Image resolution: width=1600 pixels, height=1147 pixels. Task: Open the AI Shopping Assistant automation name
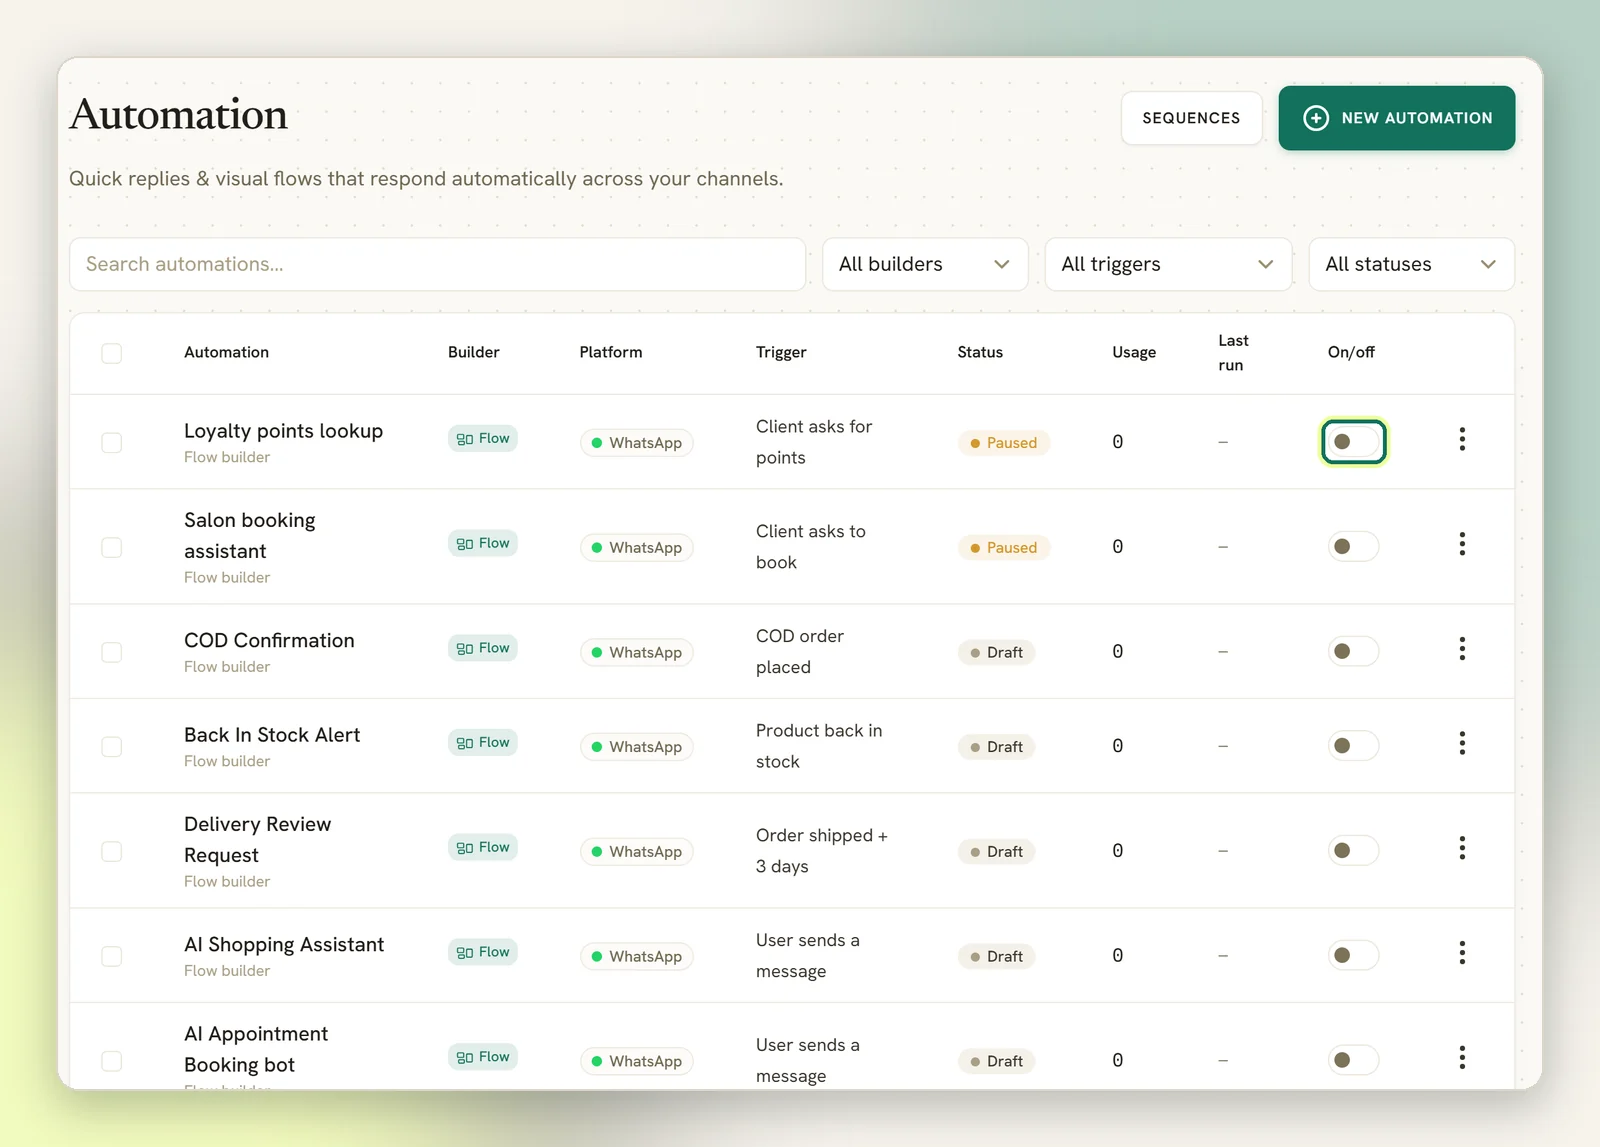pos(284,945)
